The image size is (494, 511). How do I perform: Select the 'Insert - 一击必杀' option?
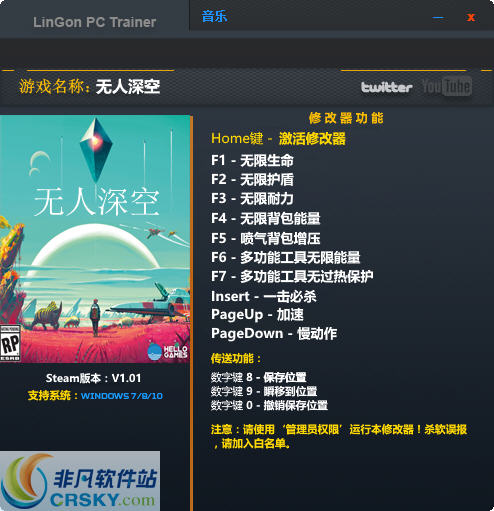click(263, 296)
